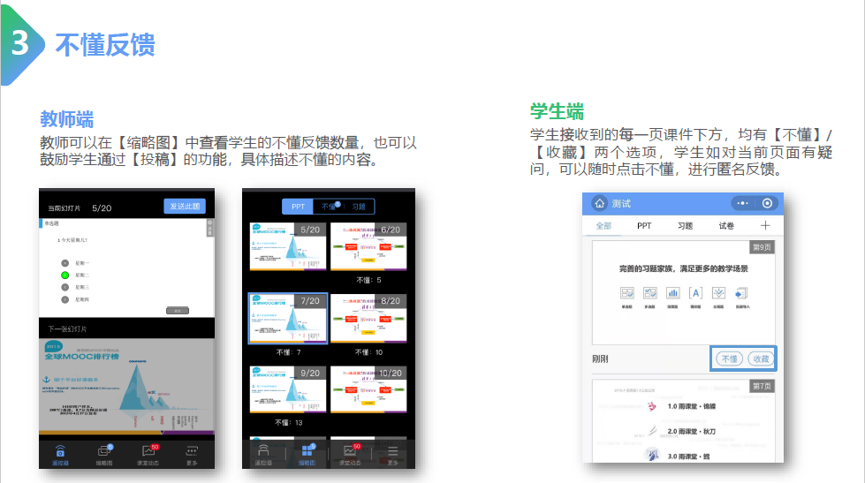This screenshot has width=865, height=483.
Task: Tap the 多选题 icon on page 9 slide
Action: (x=650, y=293)
